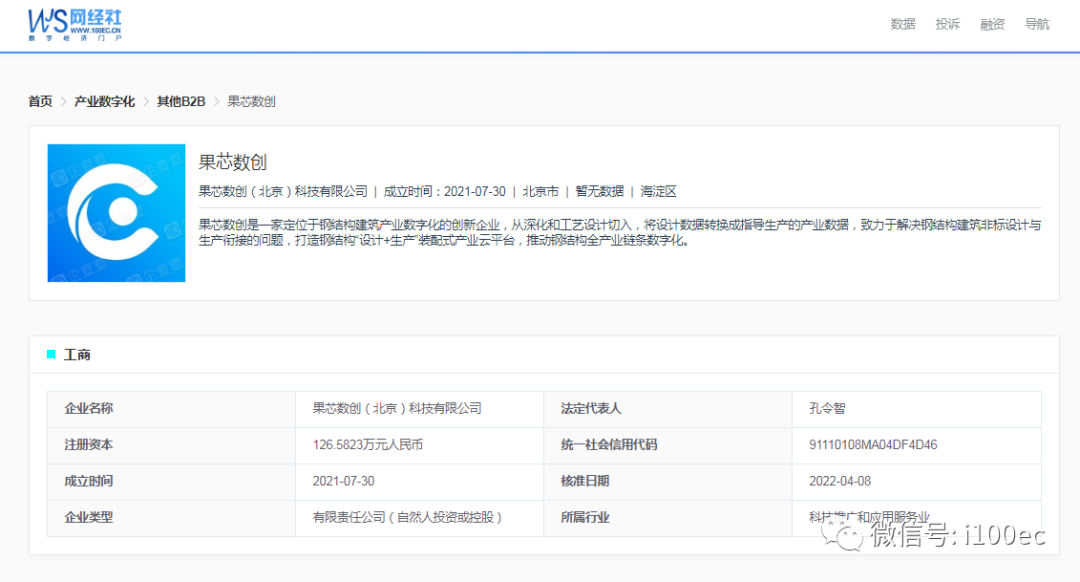Open the 投诉 navigation menu item
Viewport: 1080px width, 582px height.
(947, 24)
